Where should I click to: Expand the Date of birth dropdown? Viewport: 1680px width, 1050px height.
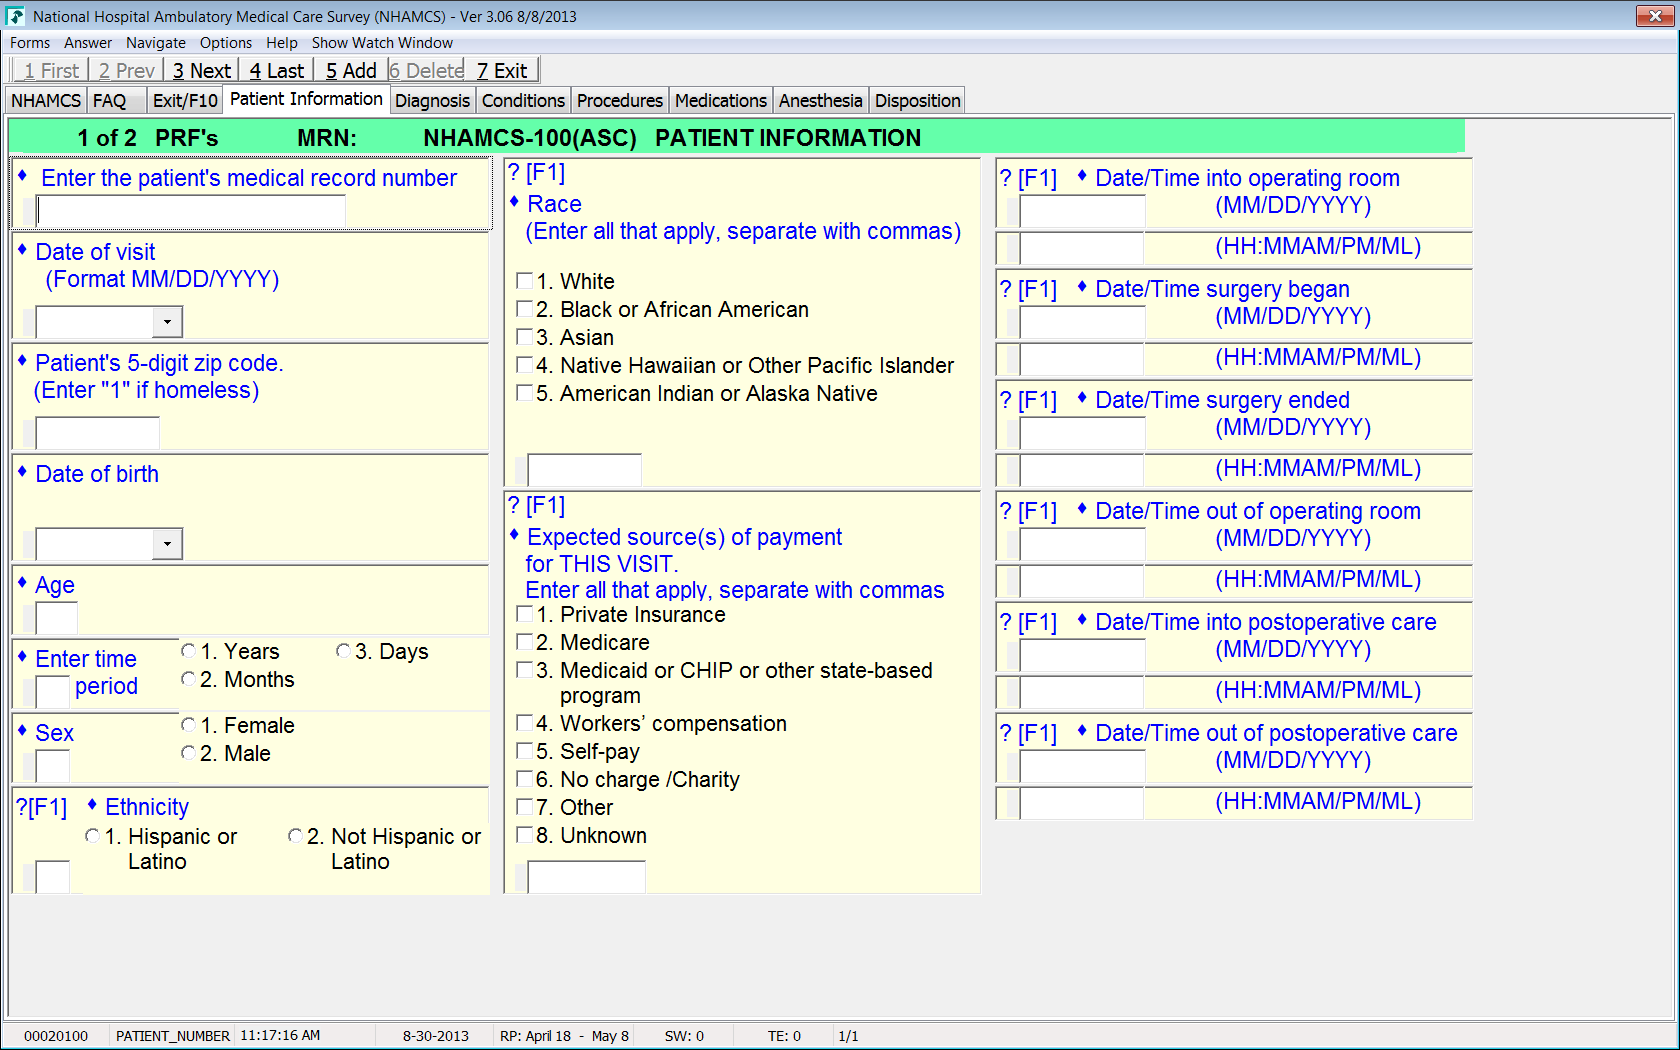pos(167,544)
